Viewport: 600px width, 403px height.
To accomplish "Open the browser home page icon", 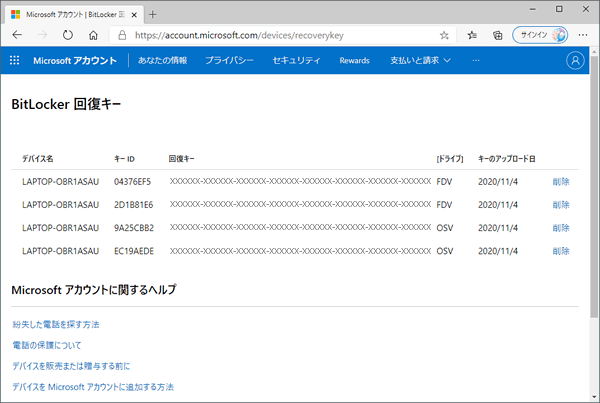I will [93, 35].
